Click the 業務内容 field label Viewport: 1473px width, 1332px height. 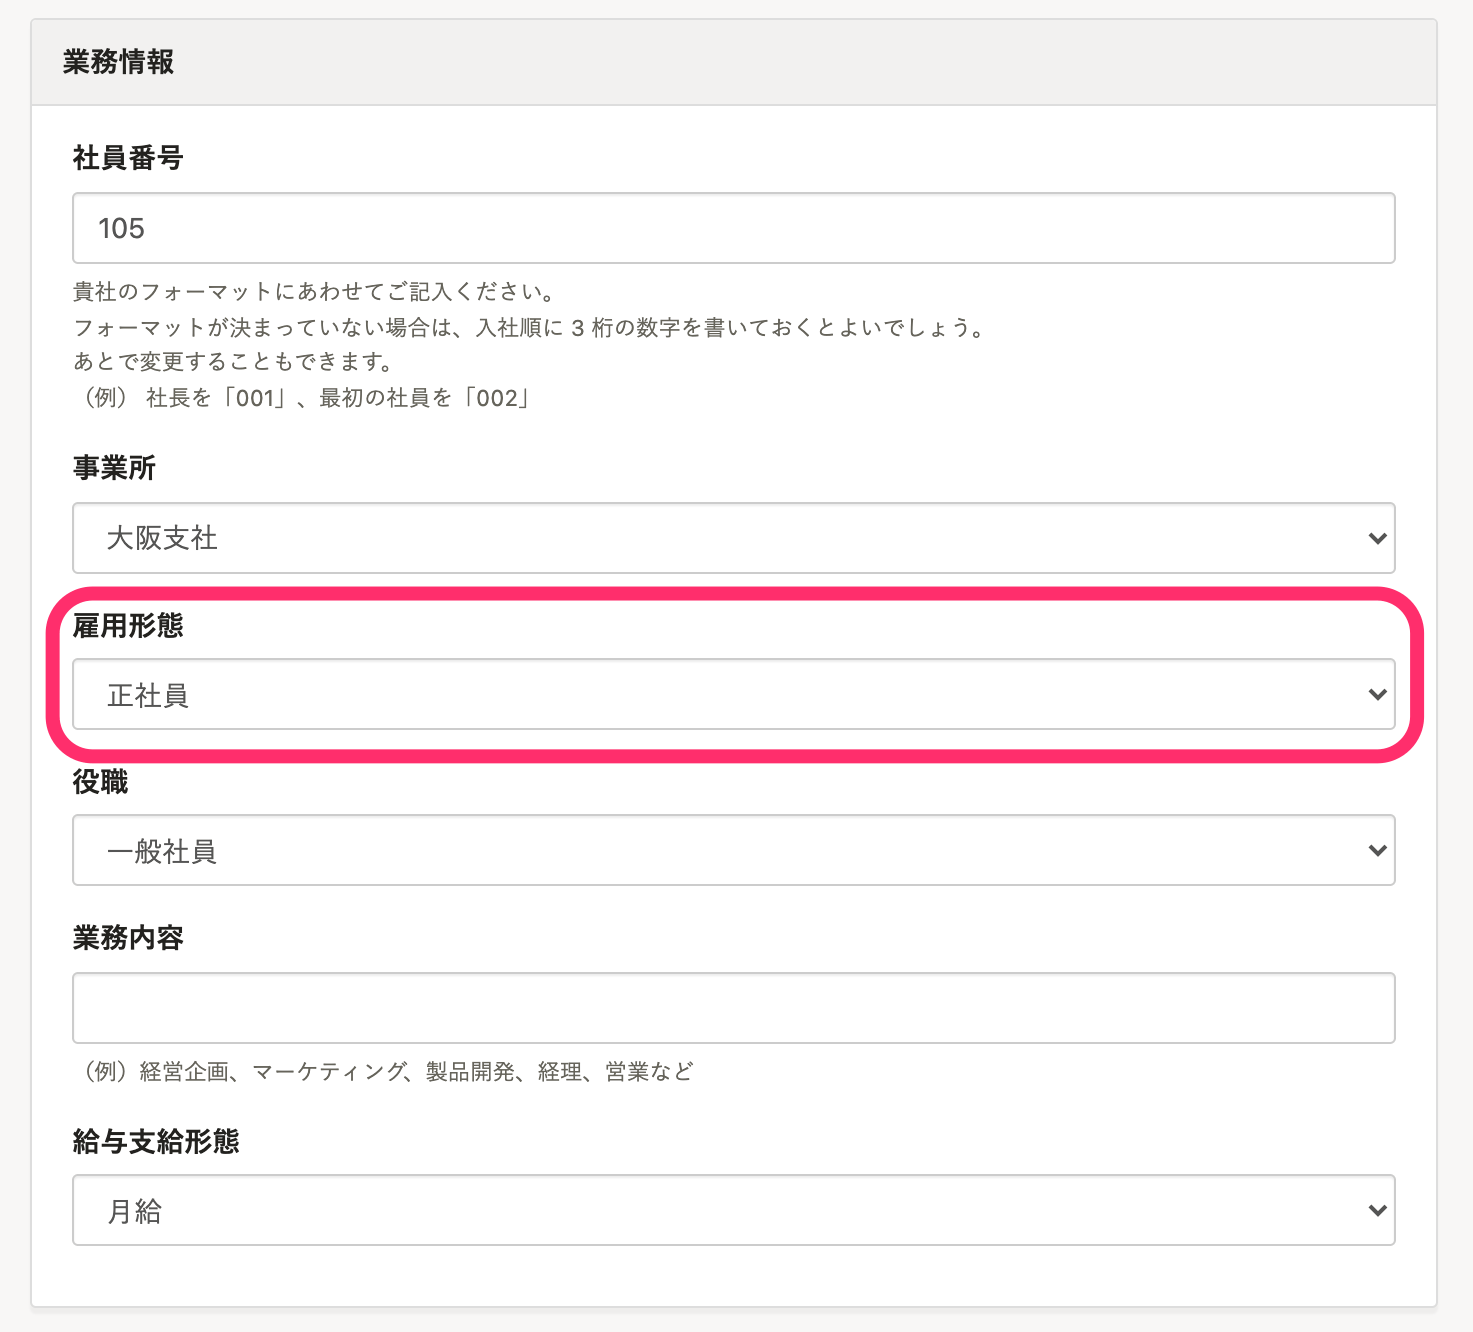click(128, 938)
